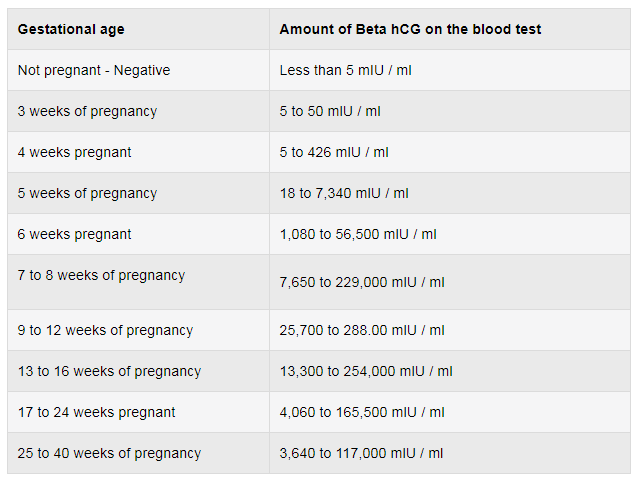Click the '5 to 426 mIU / ml' value

[334, 152]
